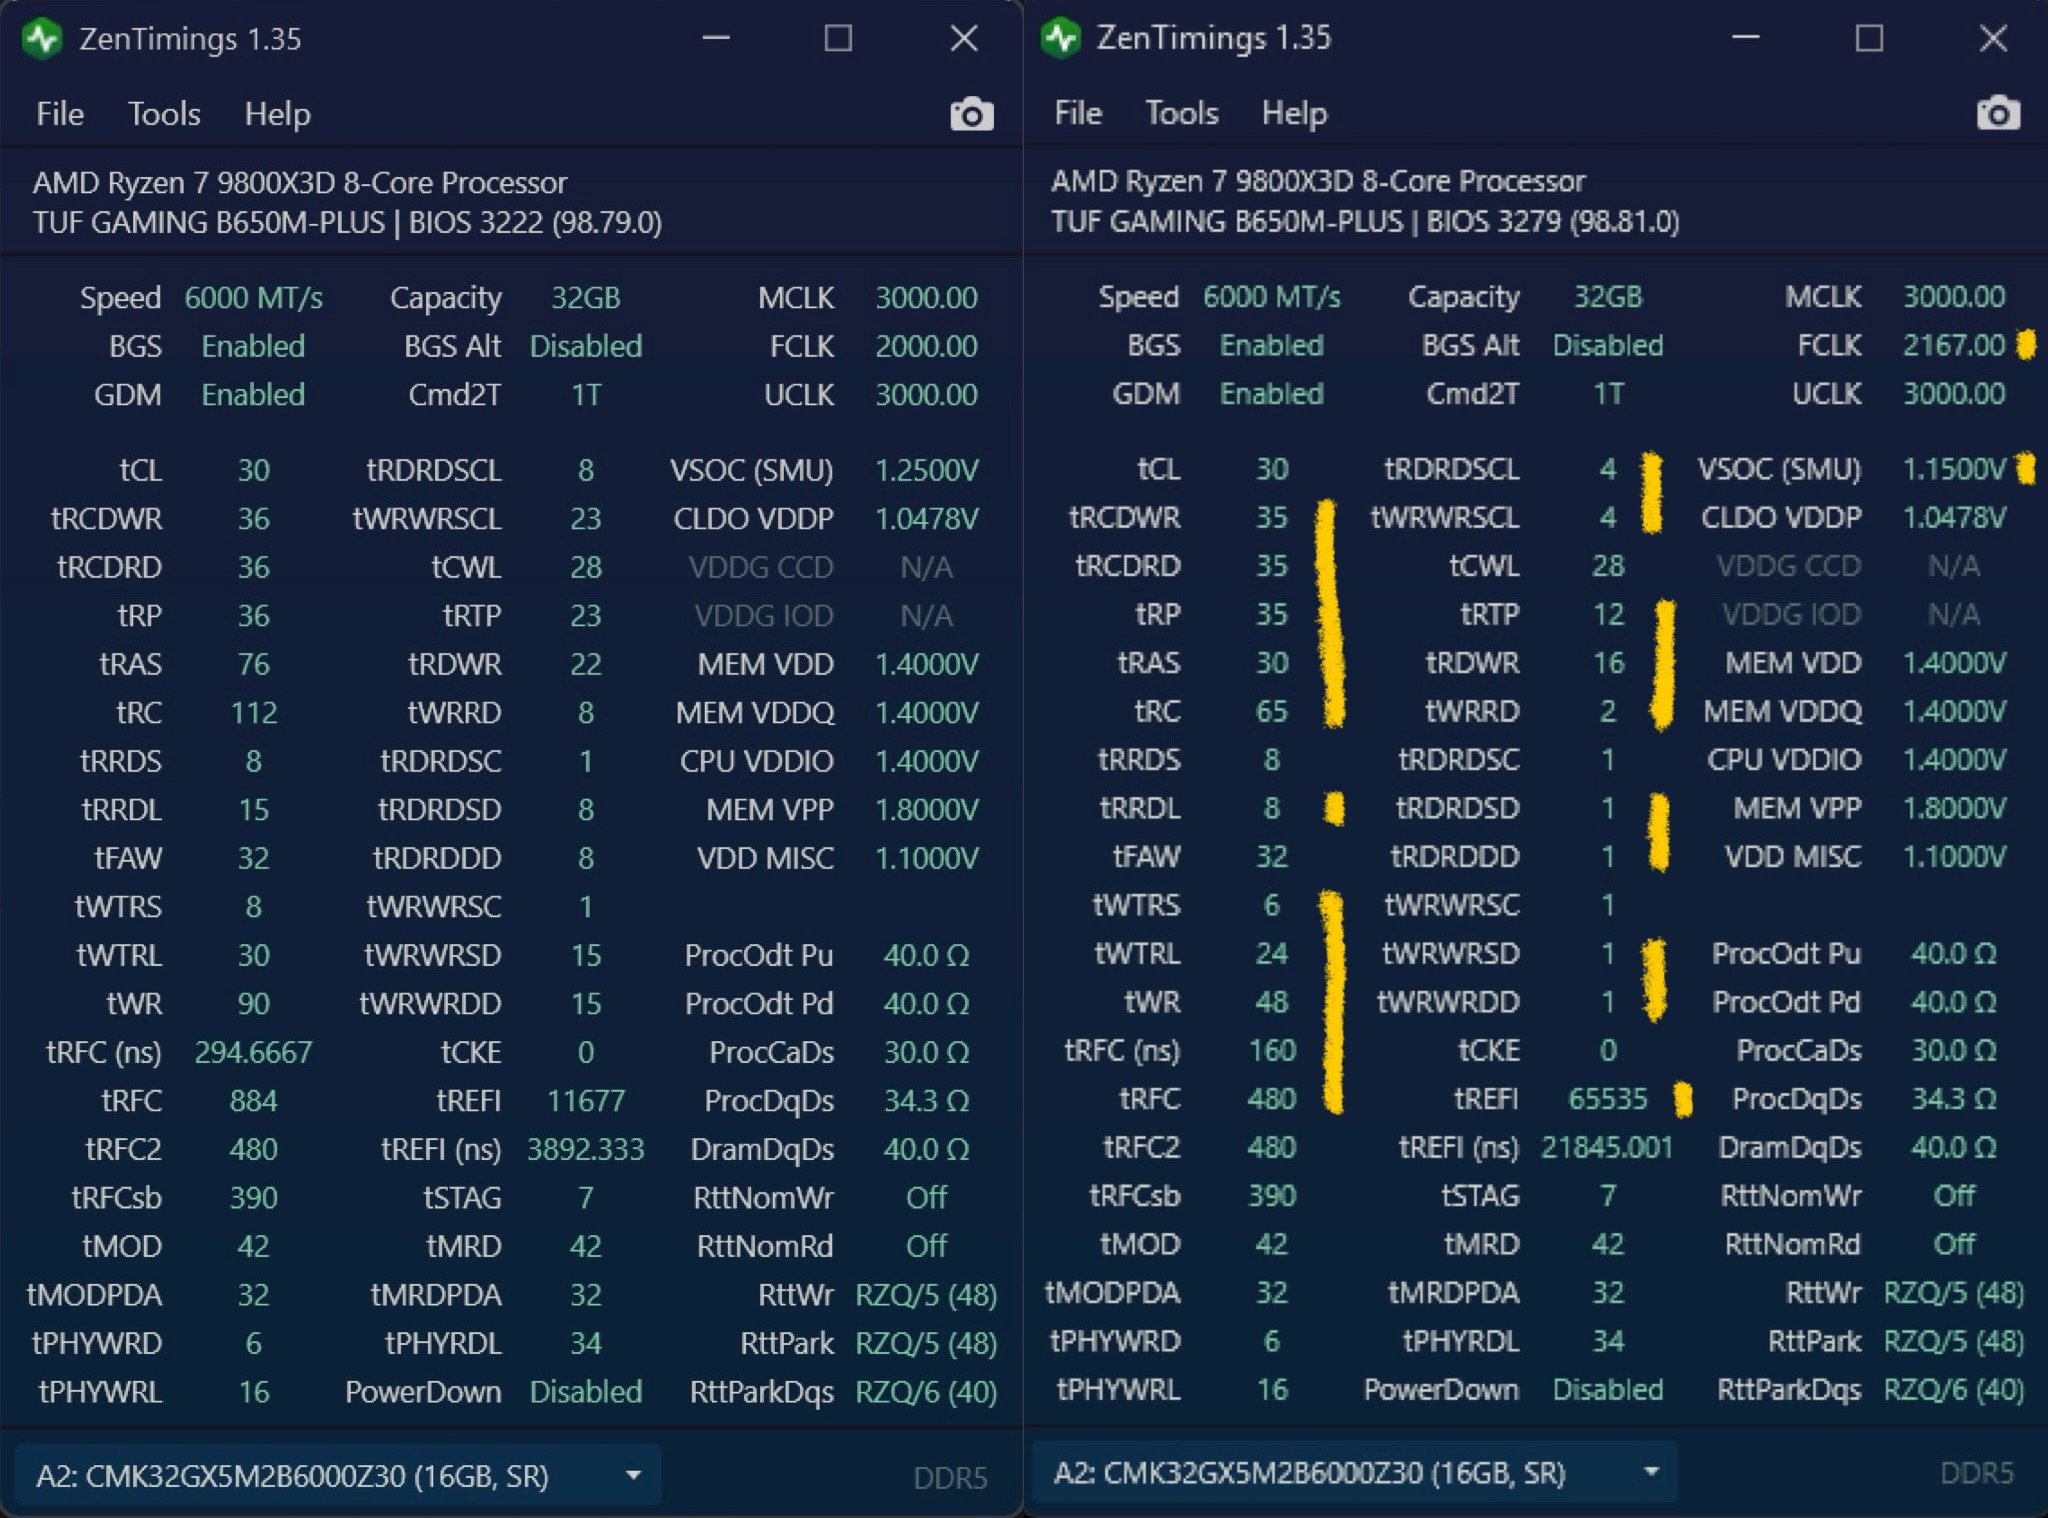The width and height of the screenshot is (2048, 1518).
Task: Open the Tools menu in left window
Action: point(164,114)
